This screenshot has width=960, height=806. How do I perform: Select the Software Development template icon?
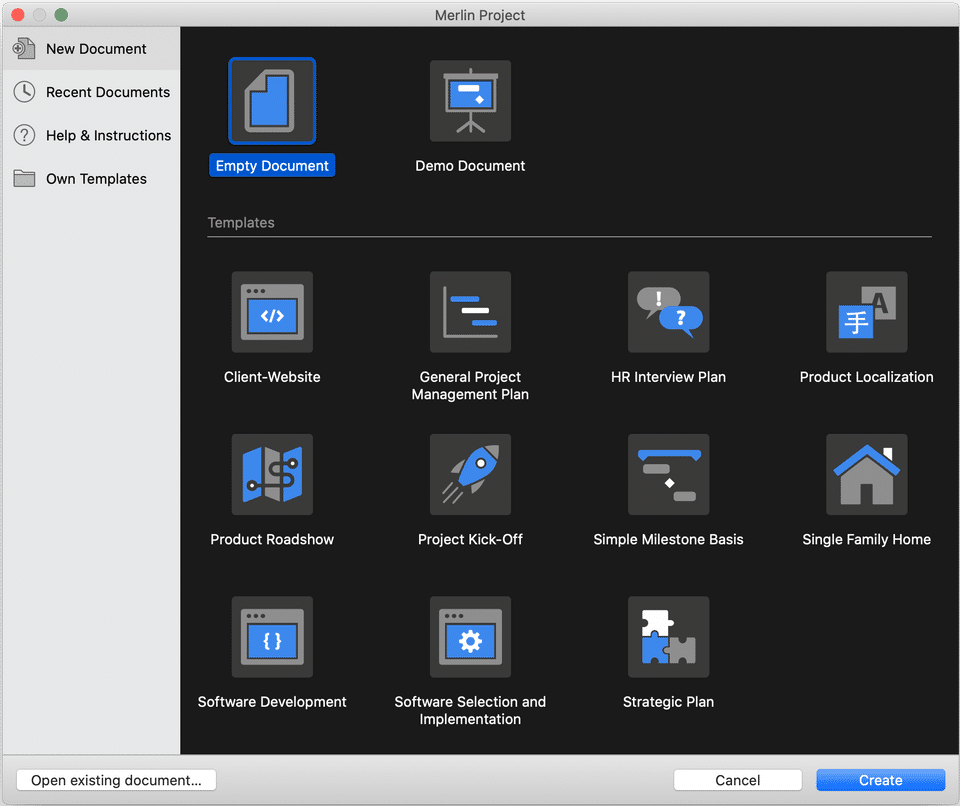tap(272, 637)
